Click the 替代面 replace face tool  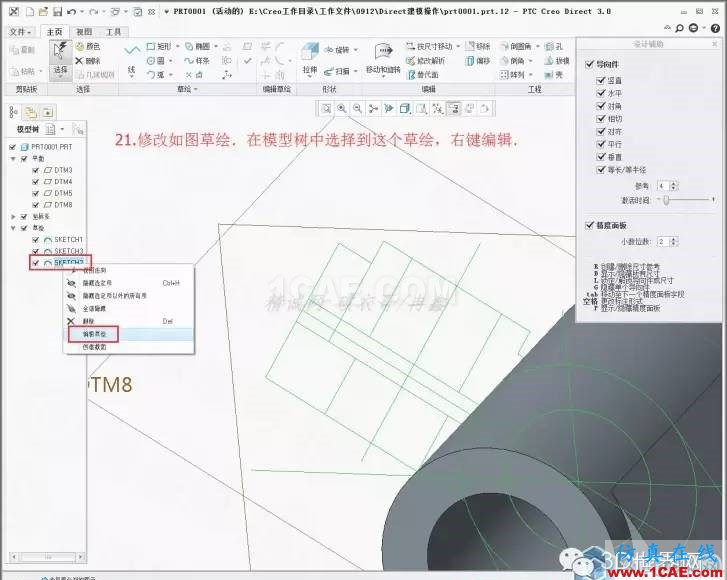click(422, 74)
